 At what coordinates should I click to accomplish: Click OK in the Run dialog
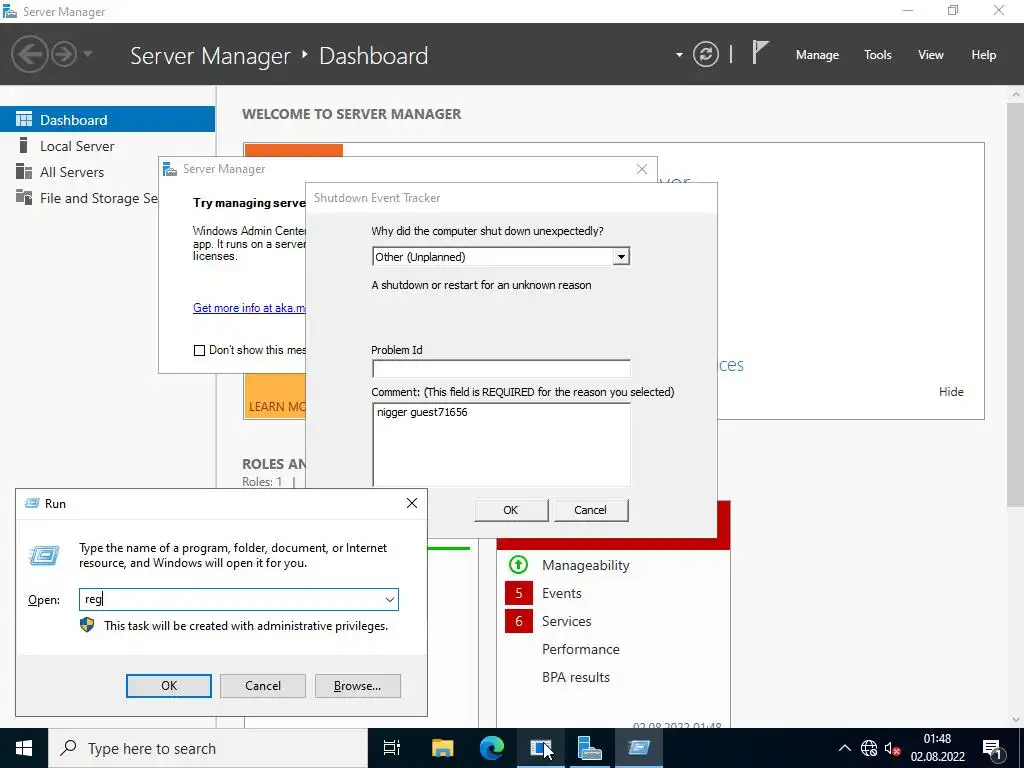168,686
